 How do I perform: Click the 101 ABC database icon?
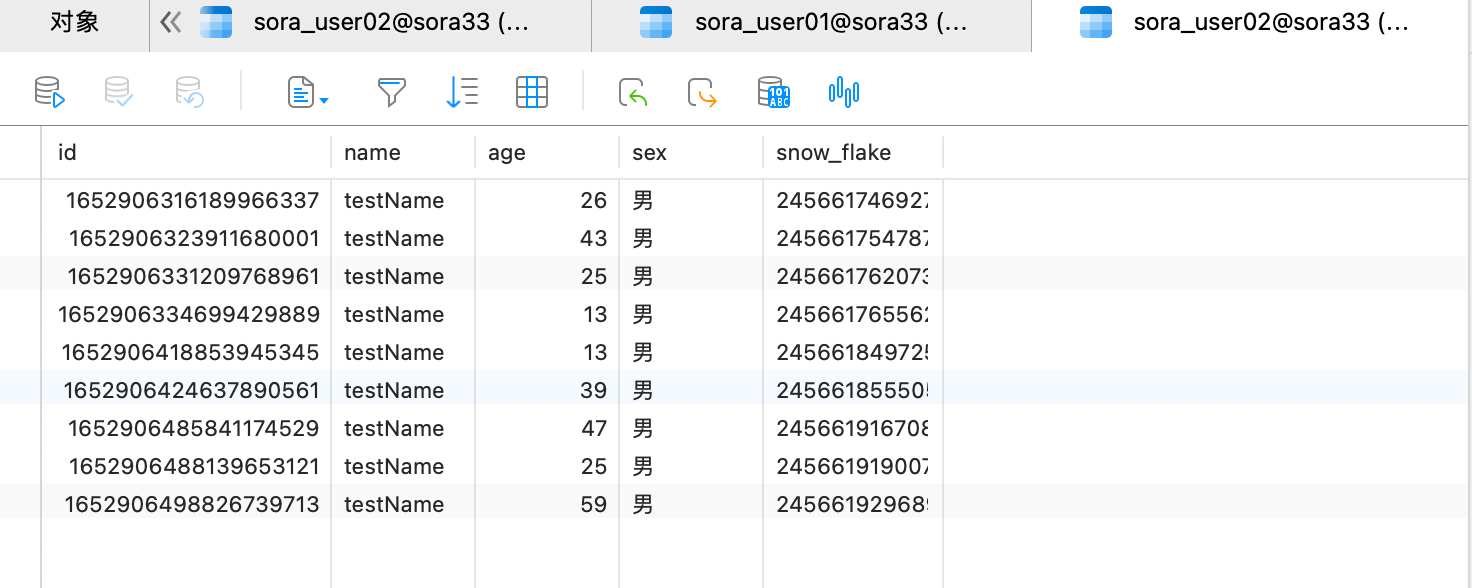click(773, 93)
